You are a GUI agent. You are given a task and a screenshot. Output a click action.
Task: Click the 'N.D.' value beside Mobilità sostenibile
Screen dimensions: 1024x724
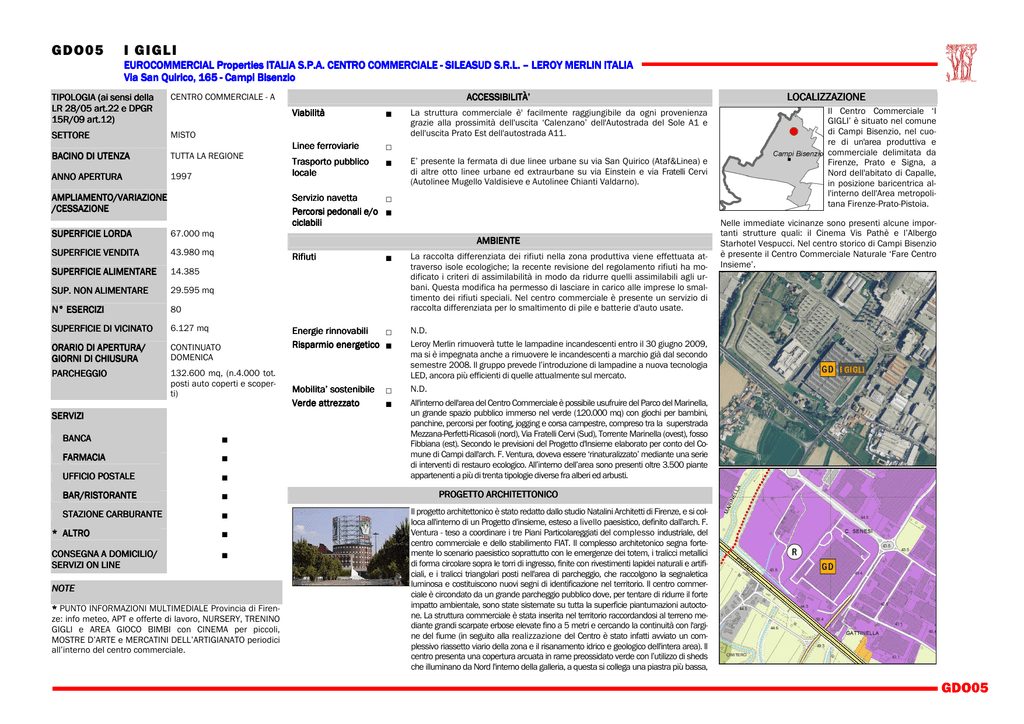[x=419, y=388]
